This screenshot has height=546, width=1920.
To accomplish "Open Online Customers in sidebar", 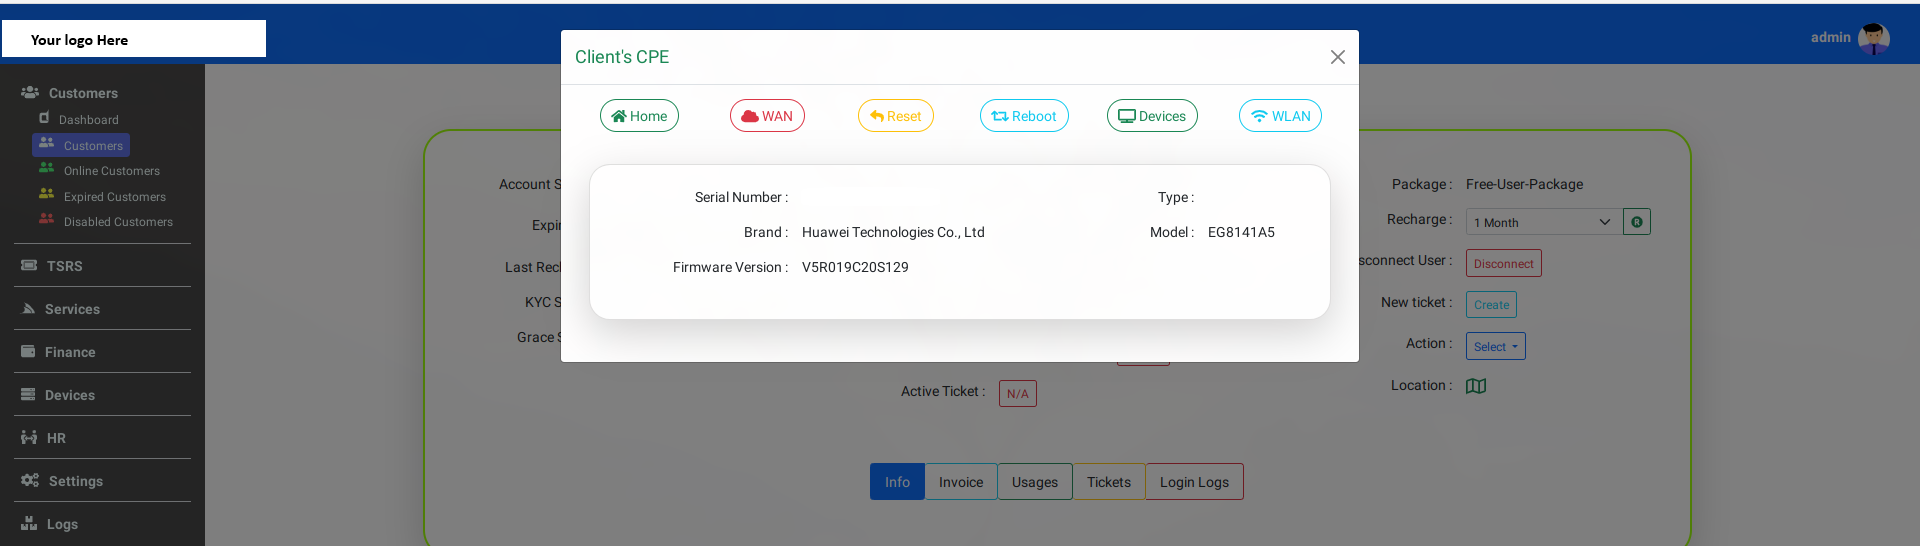I will coord(111,171).
